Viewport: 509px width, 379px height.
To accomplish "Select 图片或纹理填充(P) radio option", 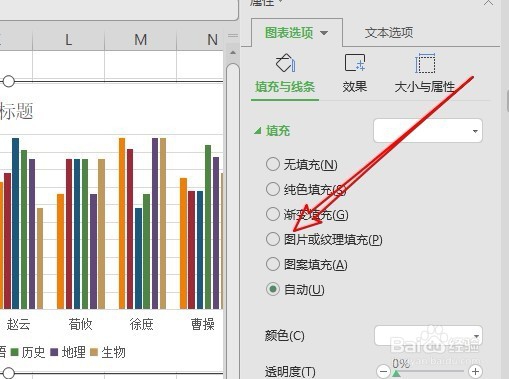I will coord(273,239).
